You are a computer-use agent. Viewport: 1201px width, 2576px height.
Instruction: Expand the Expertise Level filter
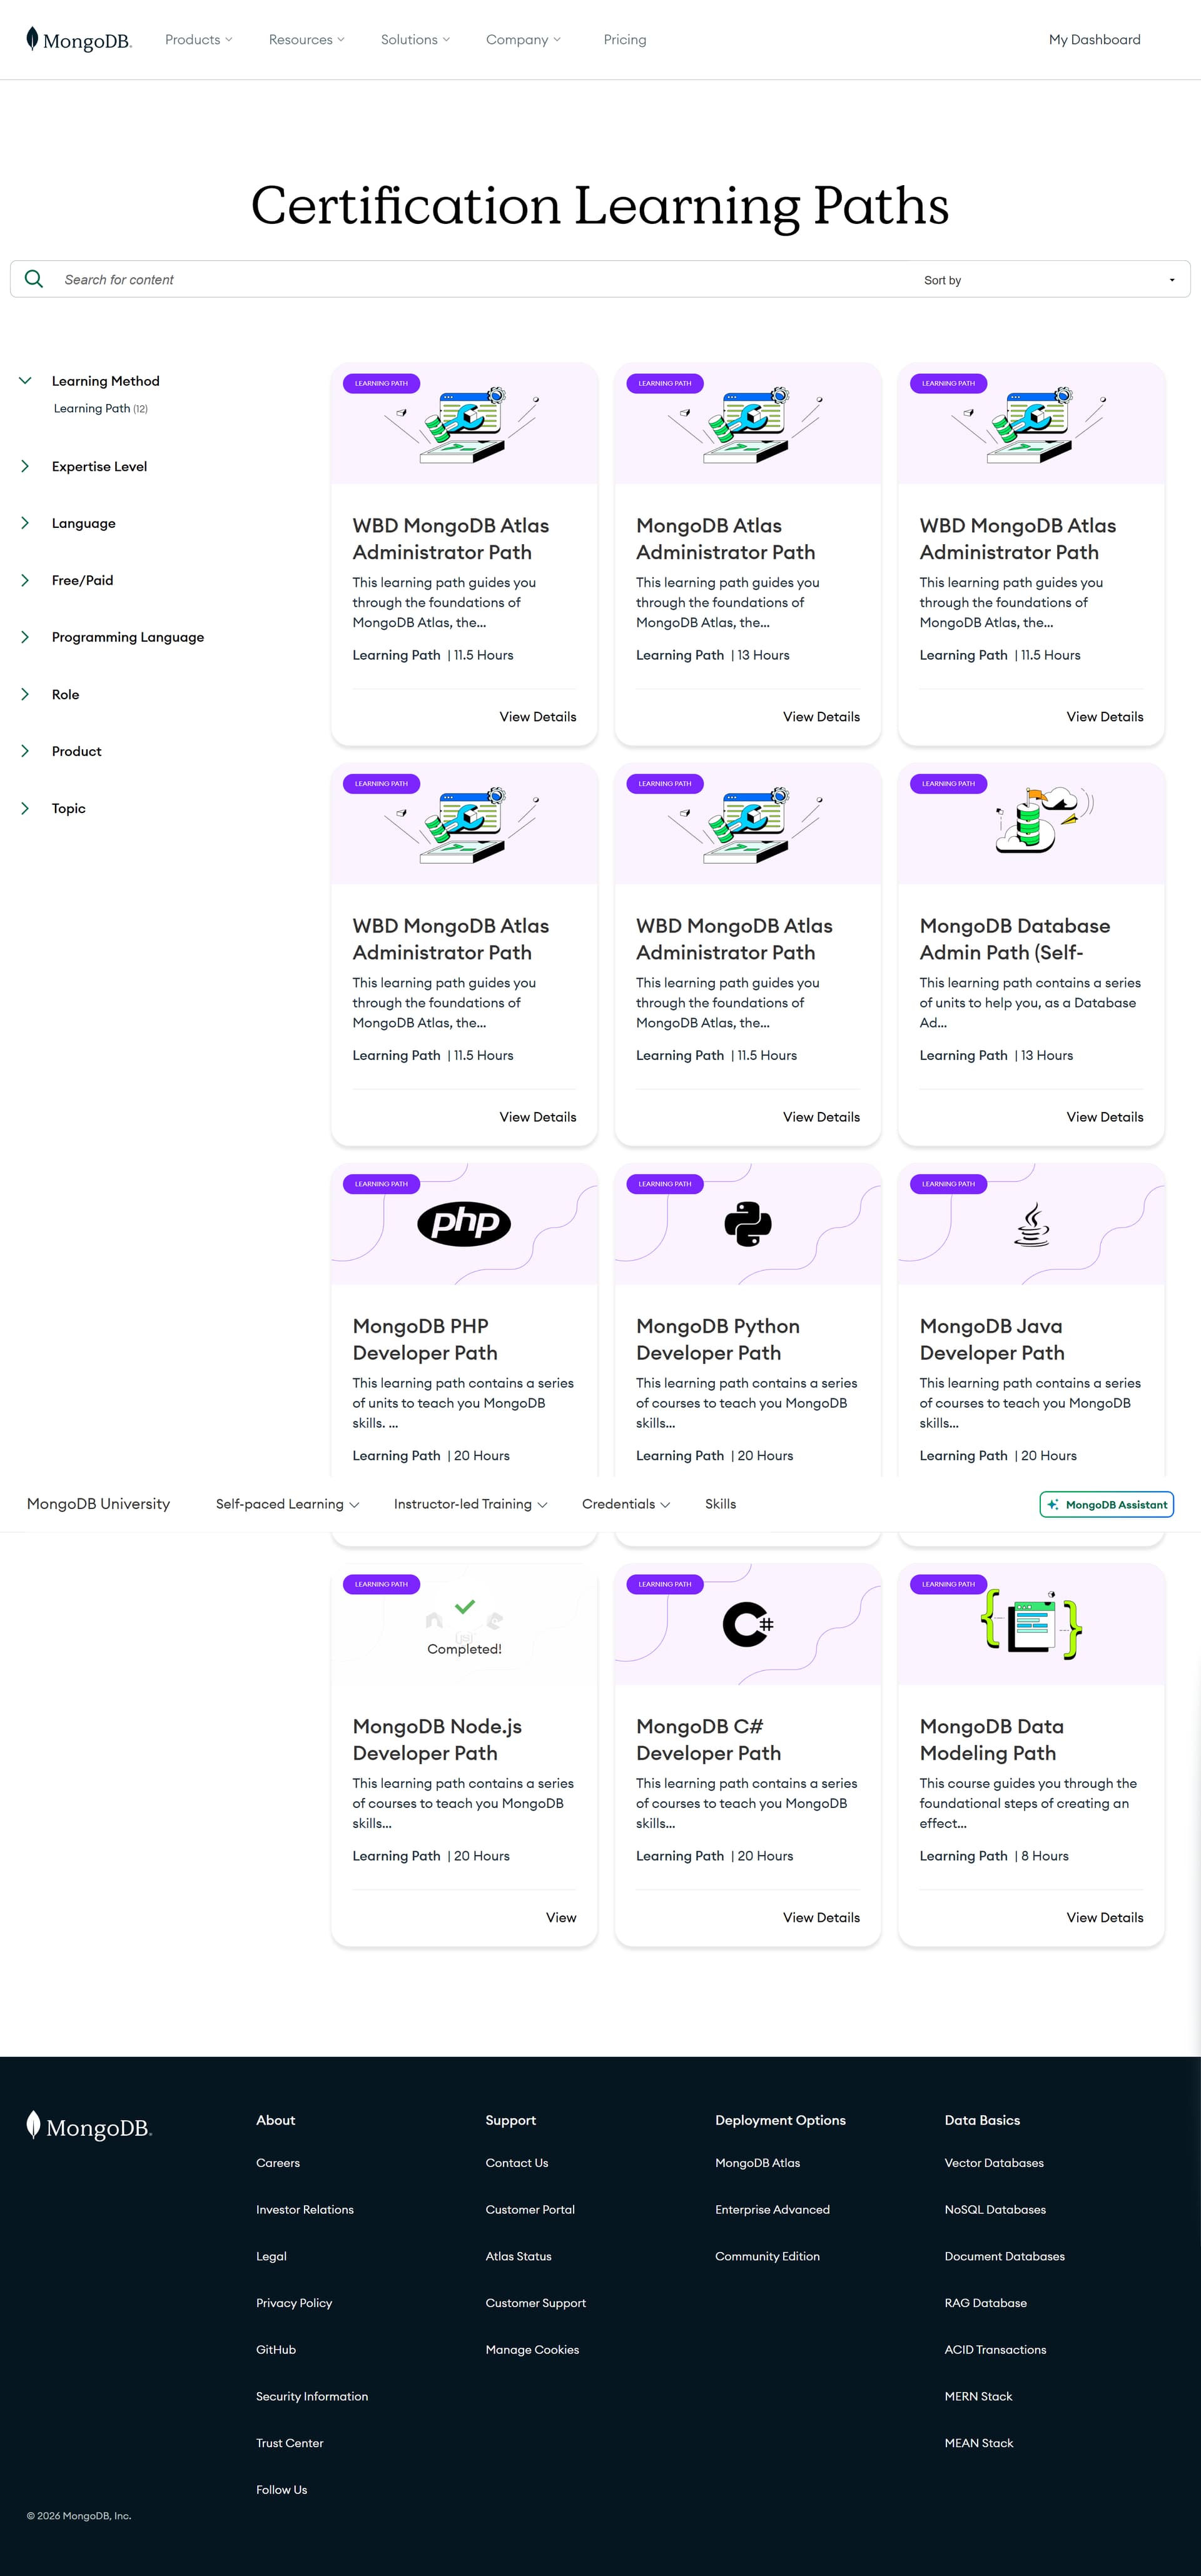(x=25, y=466)
